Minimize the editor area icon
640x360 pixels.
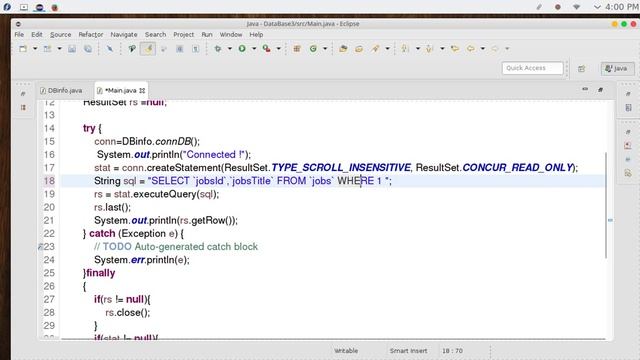(x=585, y=89)
